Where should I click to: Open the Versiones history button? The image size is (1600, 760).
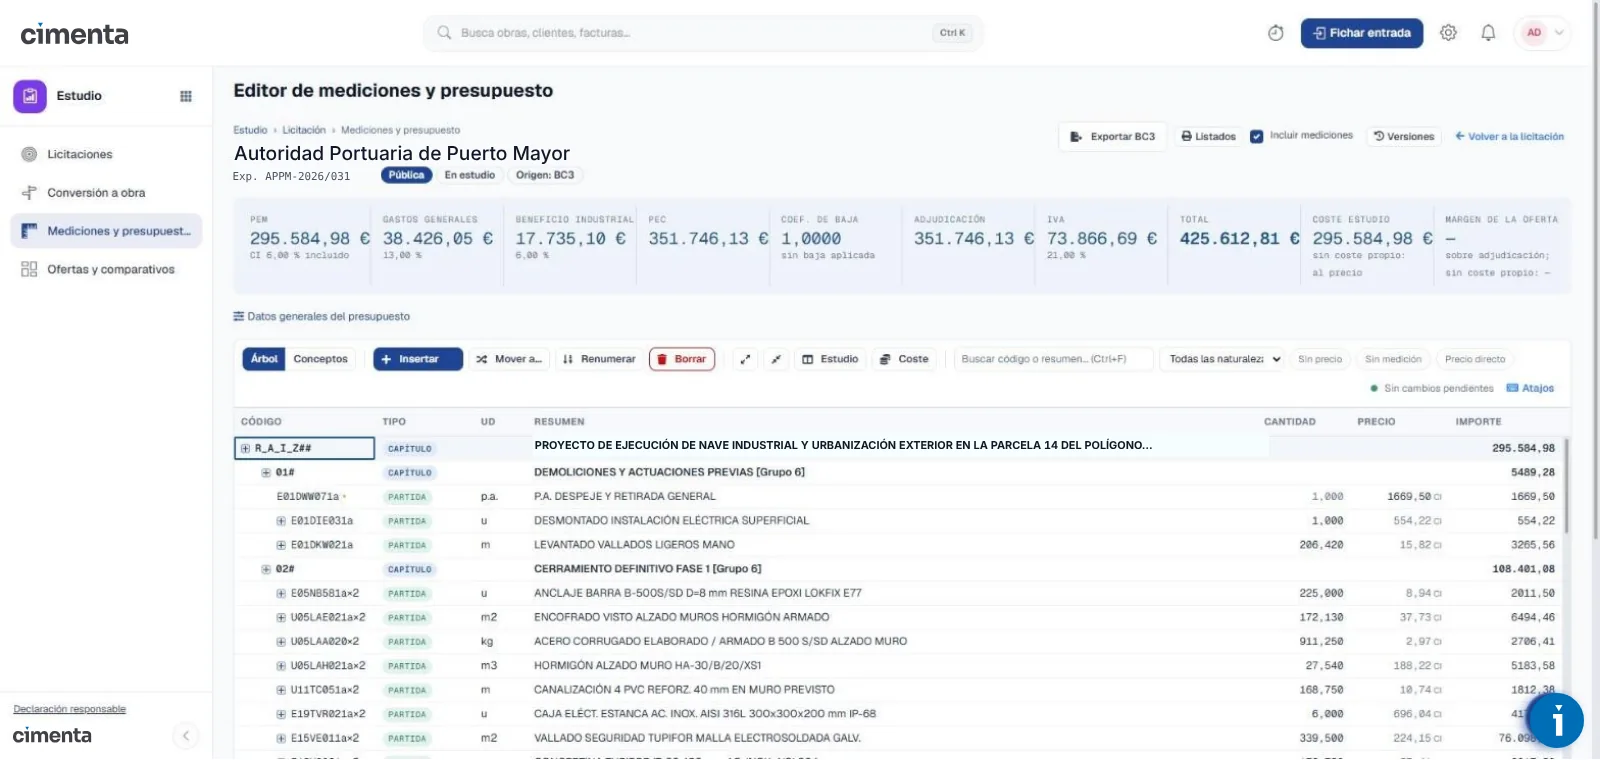pyautogui.click(x=1404, y=137)
